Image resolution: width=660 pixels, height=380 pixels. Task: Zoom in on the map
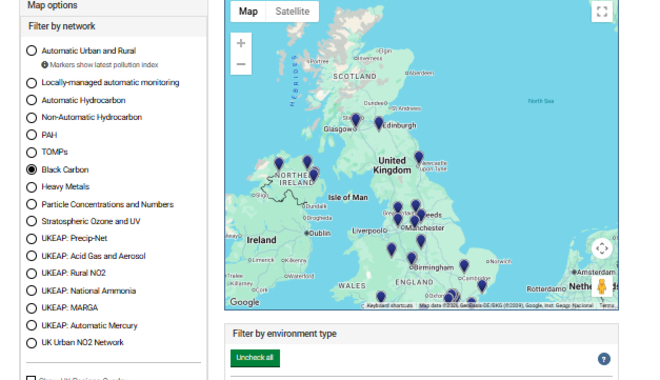(x=241, y=43)
